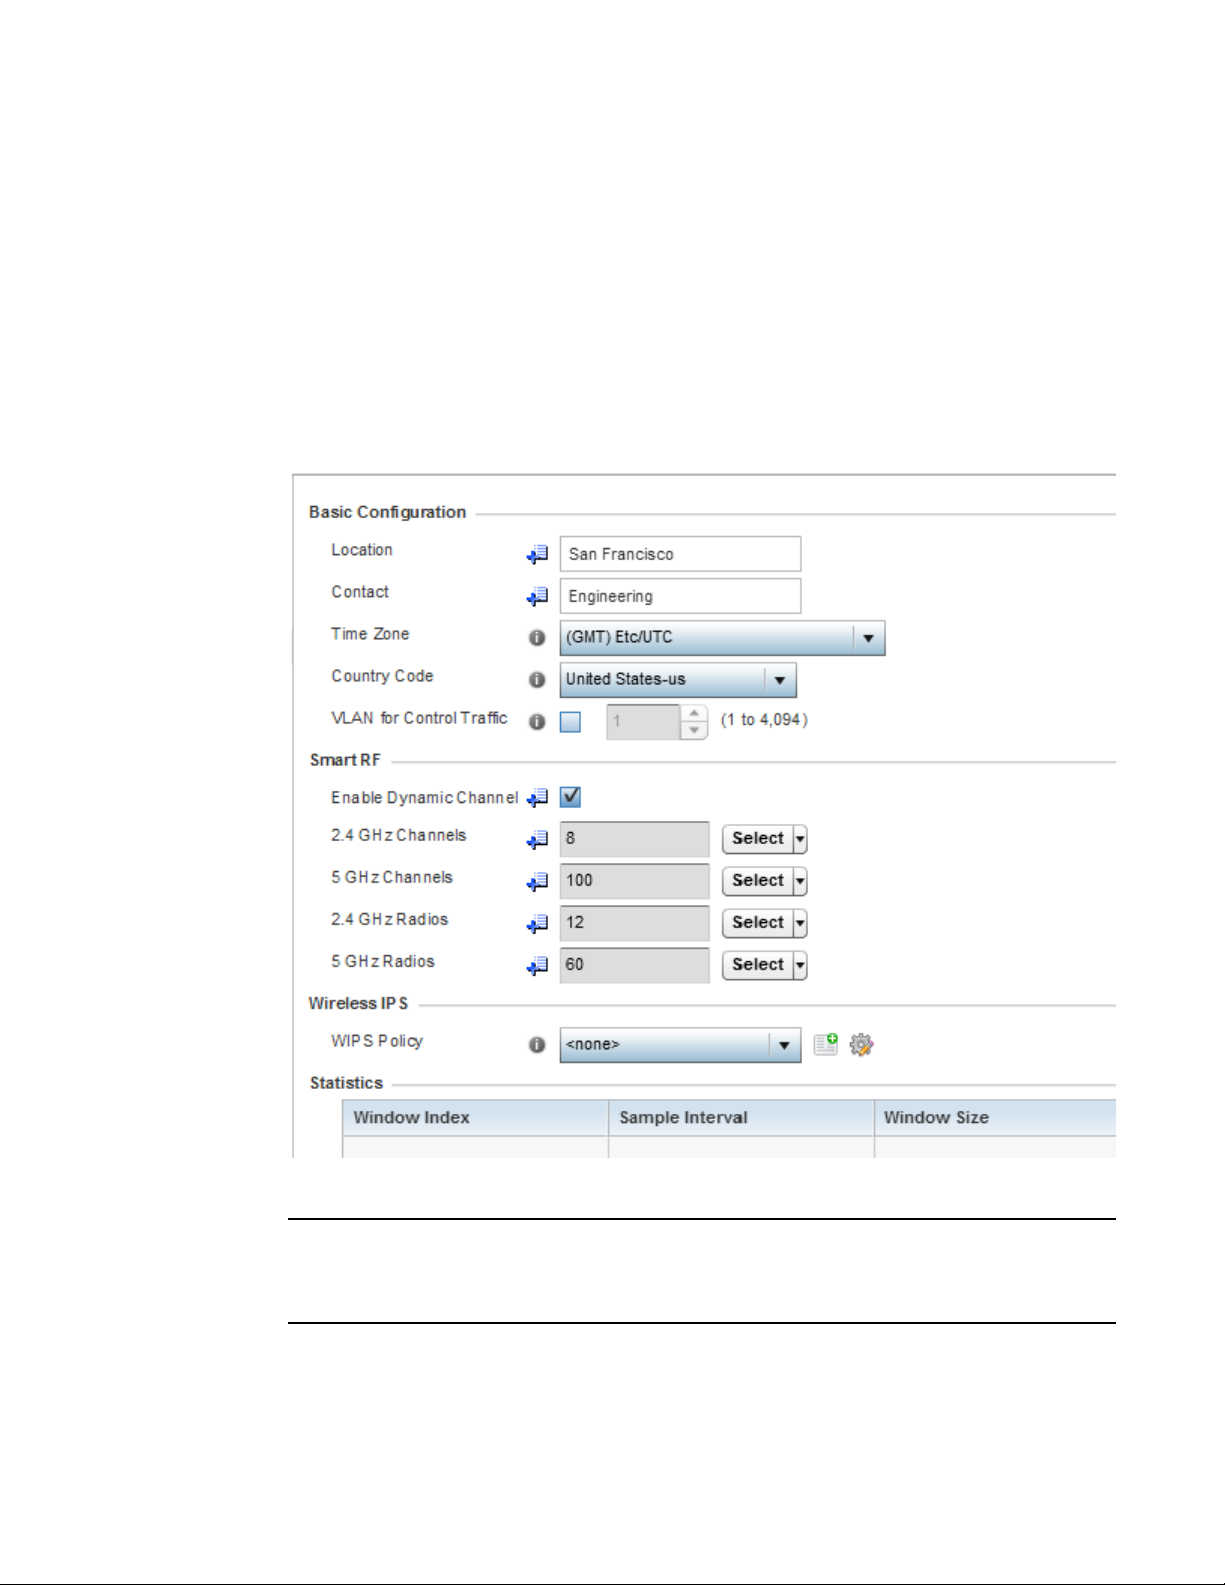Click info icon for VLAN for Control Traffic
This screenshot has width=1225, height=1585.
(537, 722)
